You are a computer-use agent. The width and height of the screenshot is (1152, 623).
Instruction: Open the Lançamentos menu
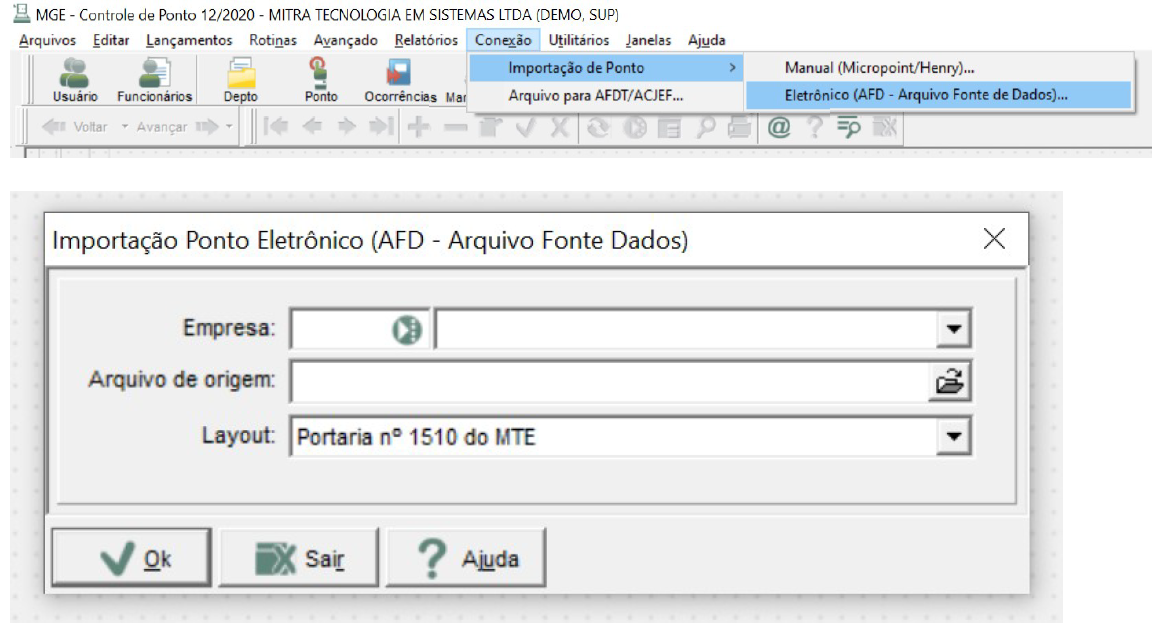189,40
